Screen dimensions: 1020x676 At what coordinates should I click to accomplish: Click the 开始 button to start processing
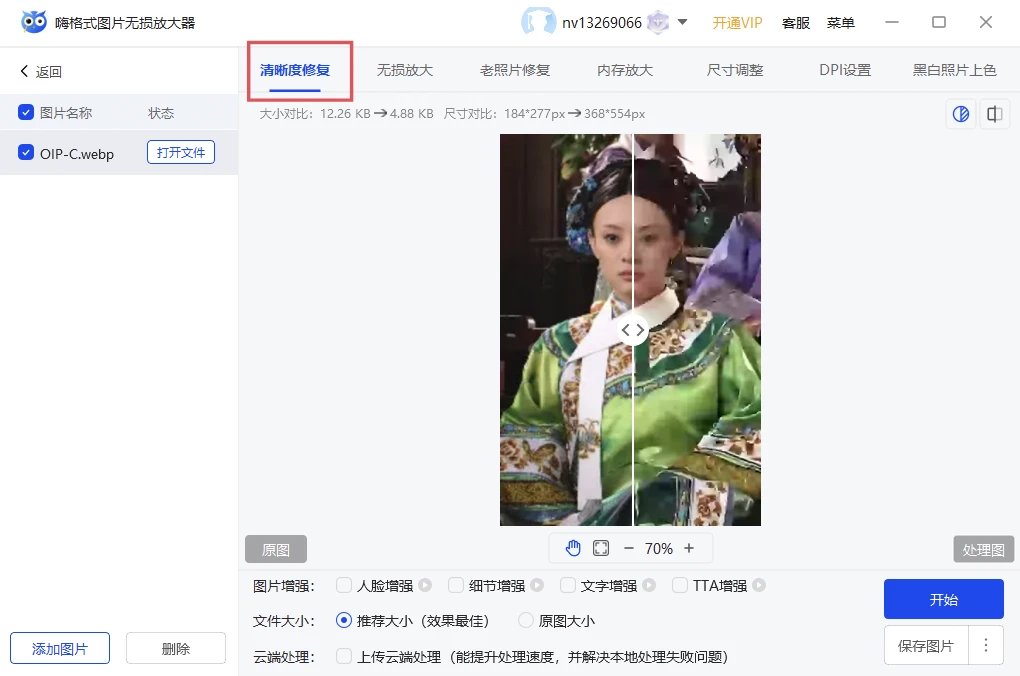click(x=943, y=599)
